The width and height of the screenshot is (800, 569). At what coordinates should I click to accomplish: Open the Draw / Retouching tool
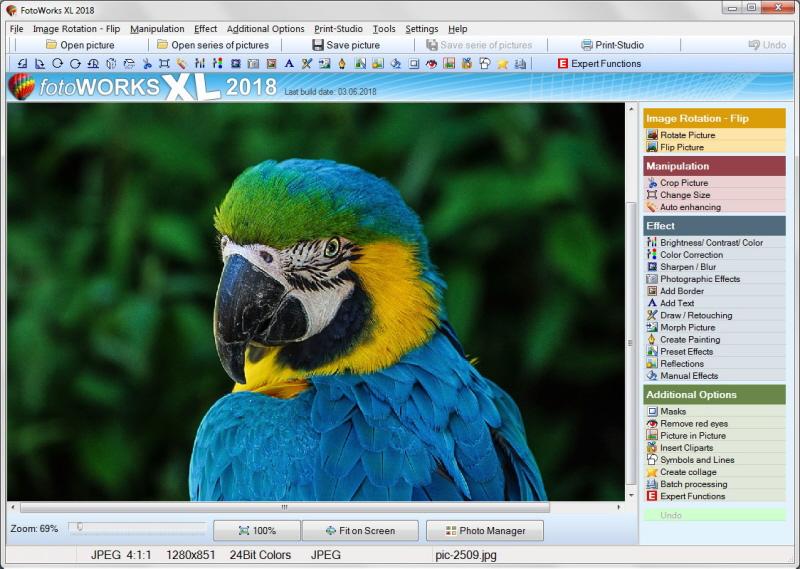point(695,316)
